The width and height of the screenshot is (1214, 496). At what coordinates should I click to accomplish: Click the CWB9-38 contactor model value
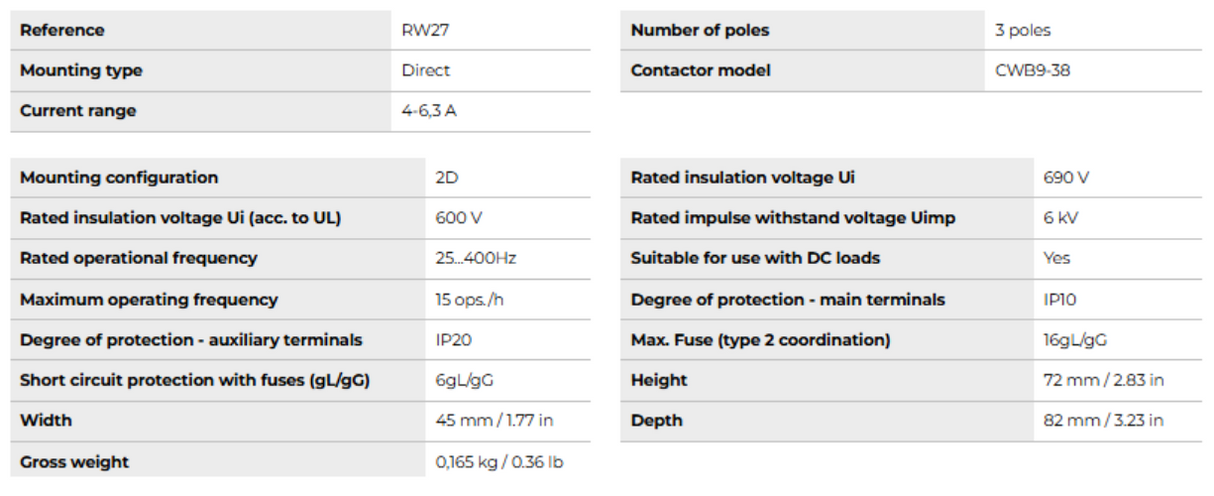click(1033, 70)
